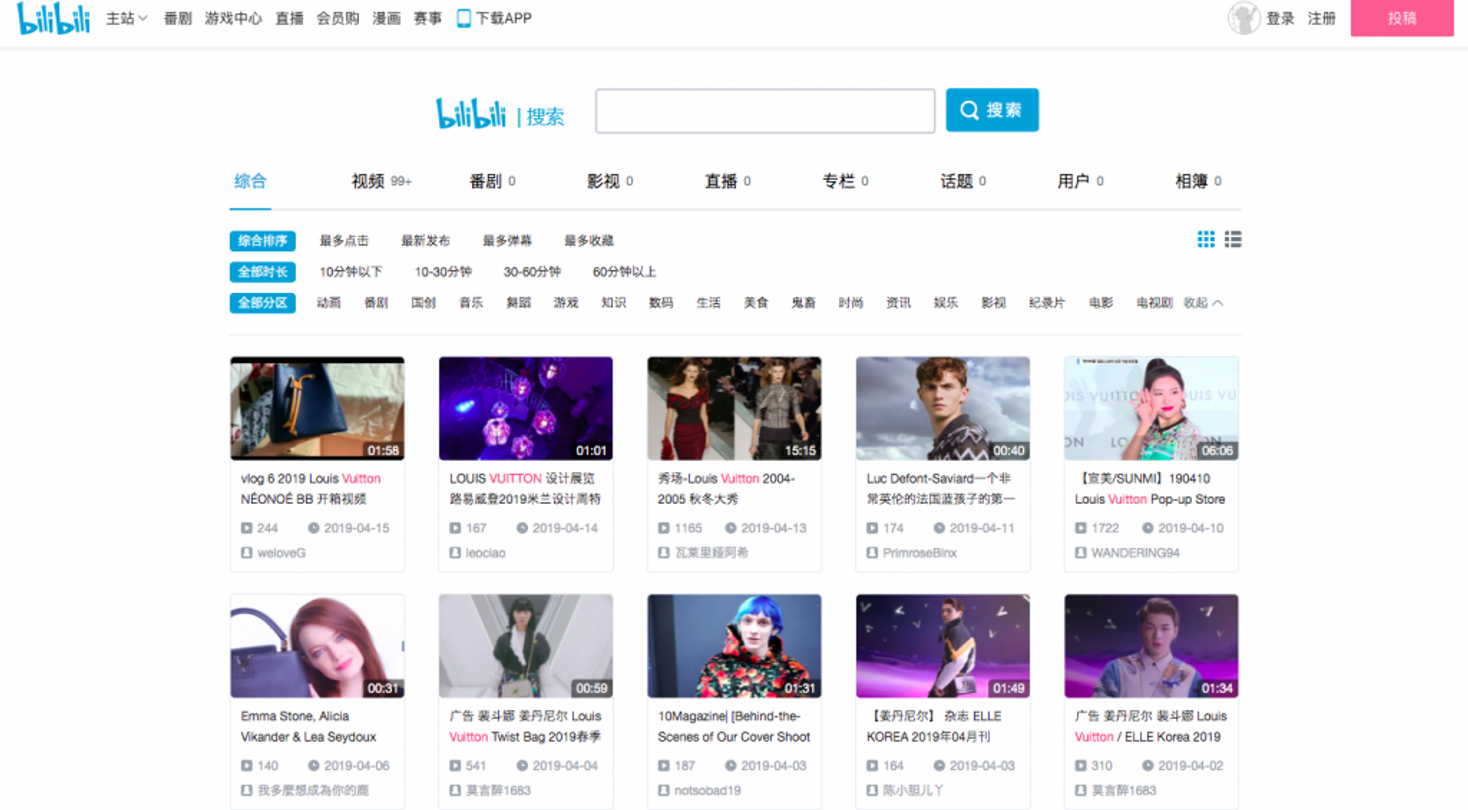Click the bilibili logo in top navigation

pos(54,18)
